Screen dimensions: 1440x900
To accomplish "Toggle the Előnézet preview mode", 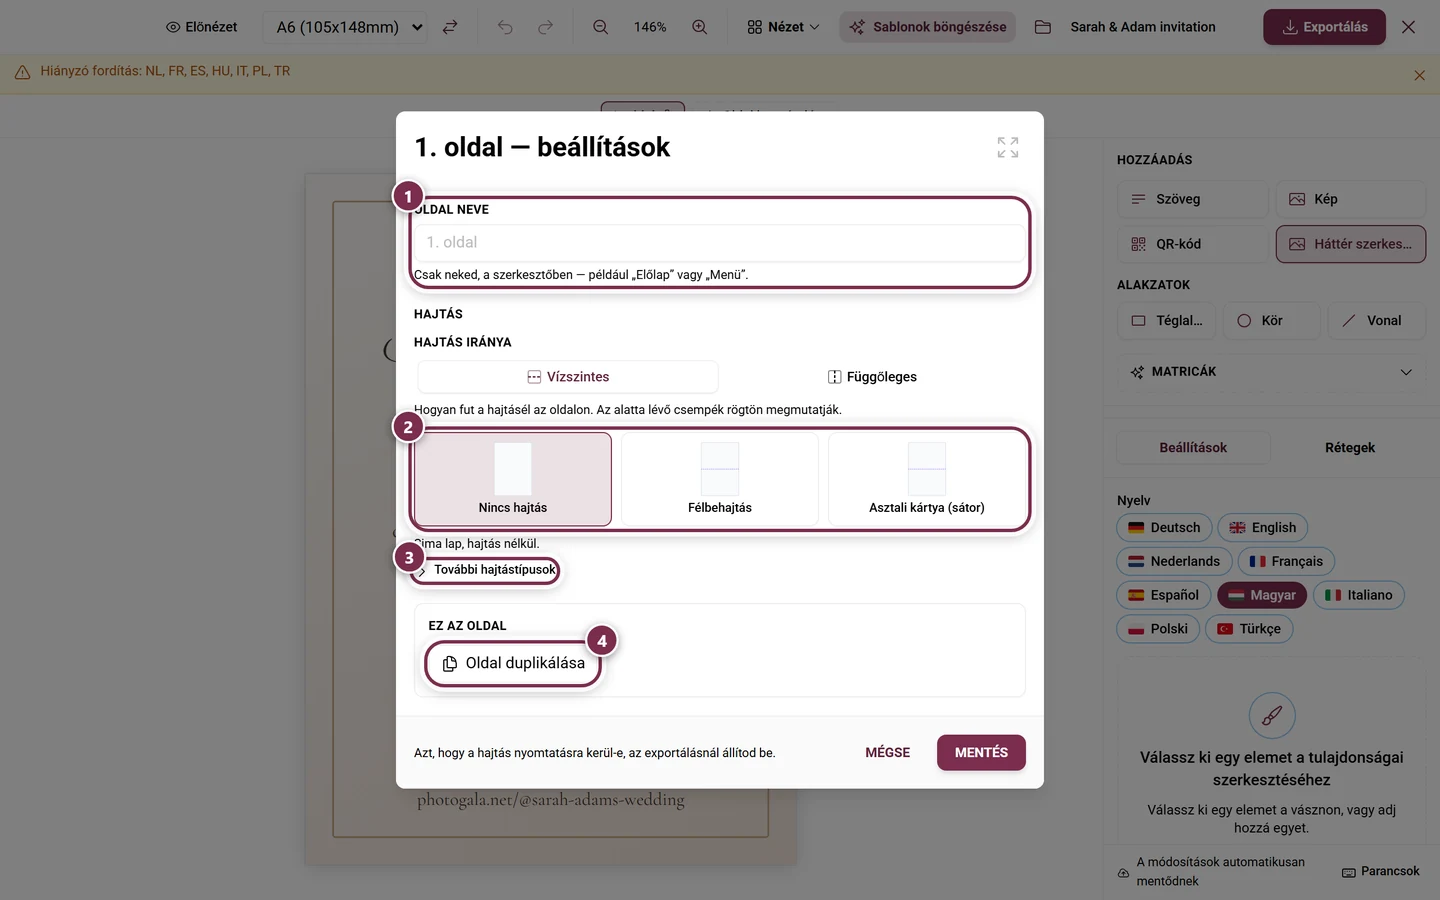I will tap(201, 27).
